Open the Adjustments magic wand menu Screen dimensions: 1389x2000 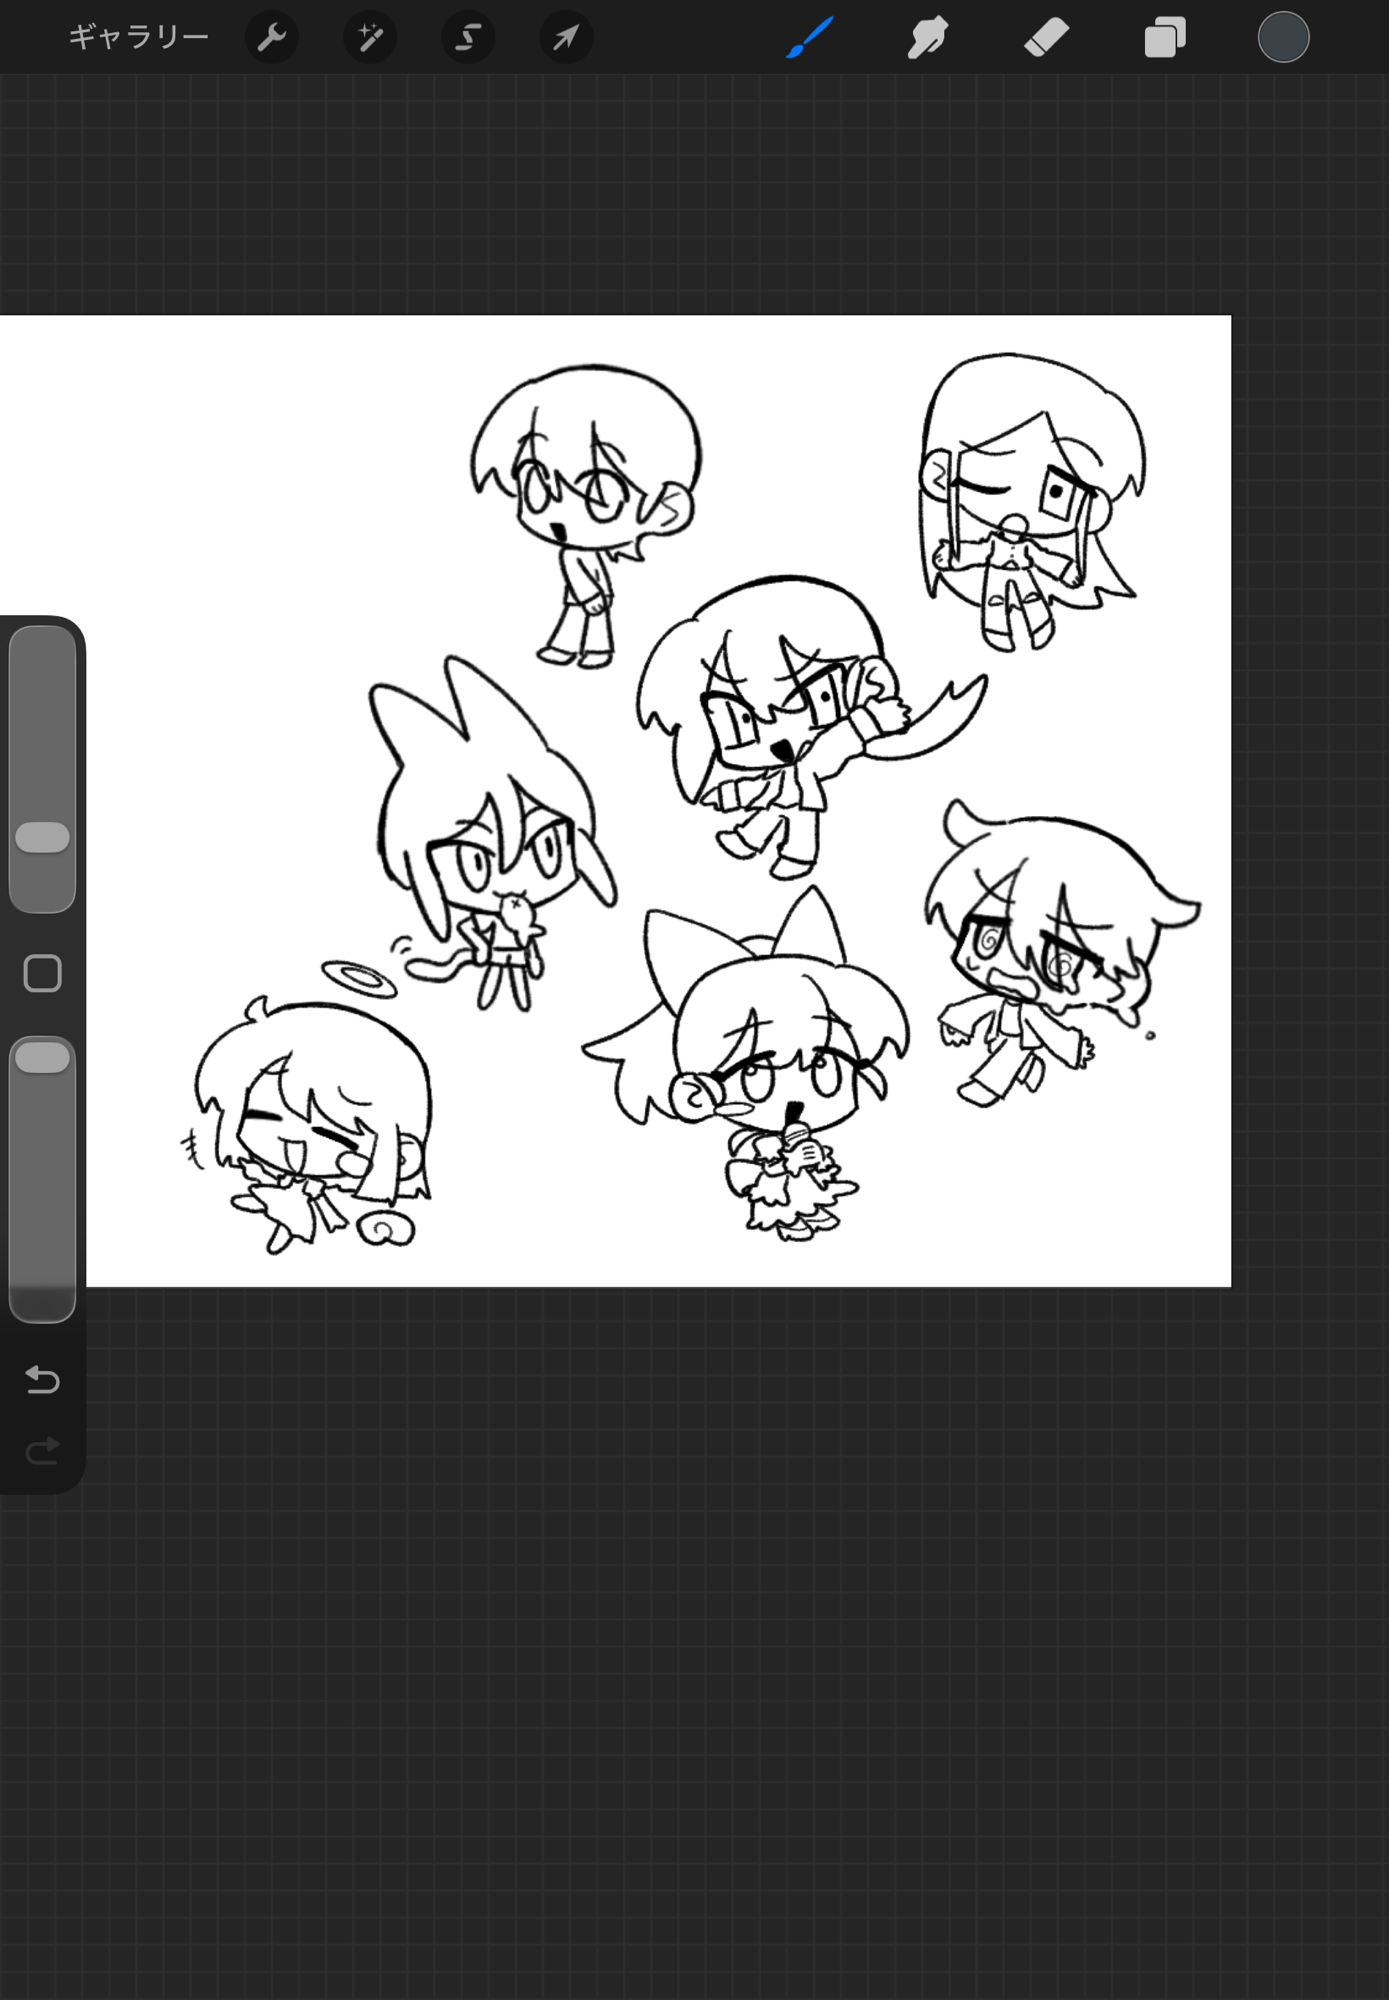coord(370,38)
